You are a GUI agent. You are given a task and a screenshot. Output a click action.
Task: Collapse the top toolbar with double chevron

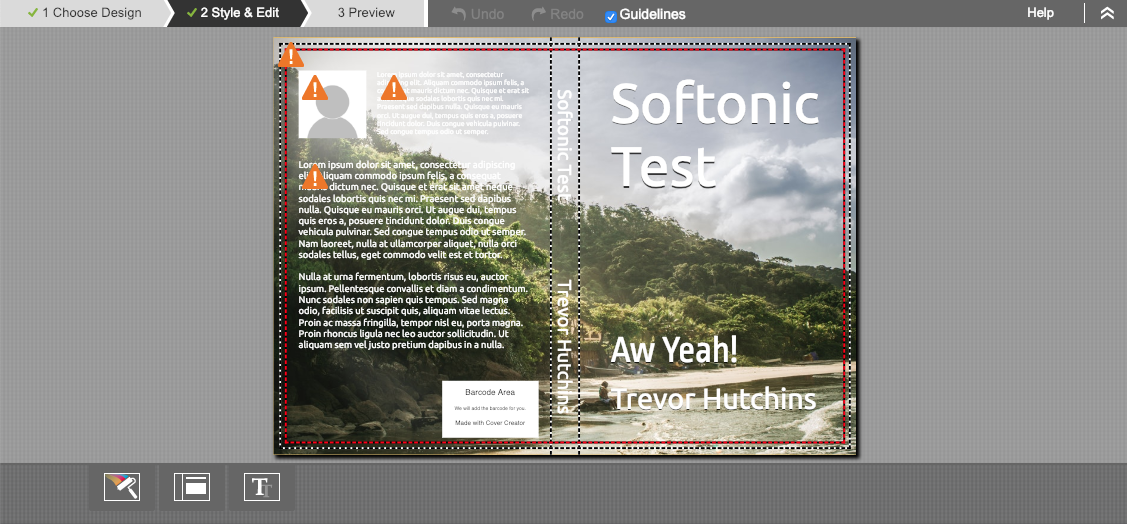[1106, 13]
